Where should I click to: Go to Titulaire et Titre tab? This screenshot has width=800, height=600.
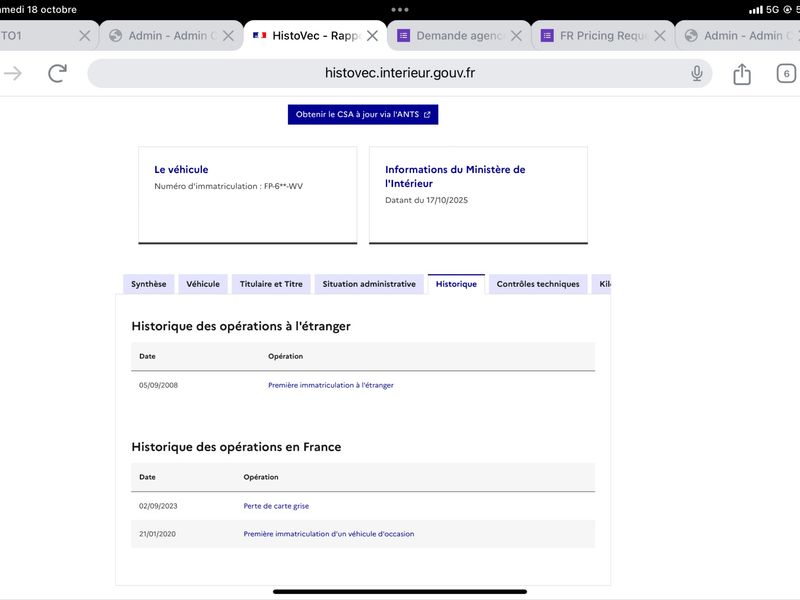pyautogui.click(x=271, y=284)
